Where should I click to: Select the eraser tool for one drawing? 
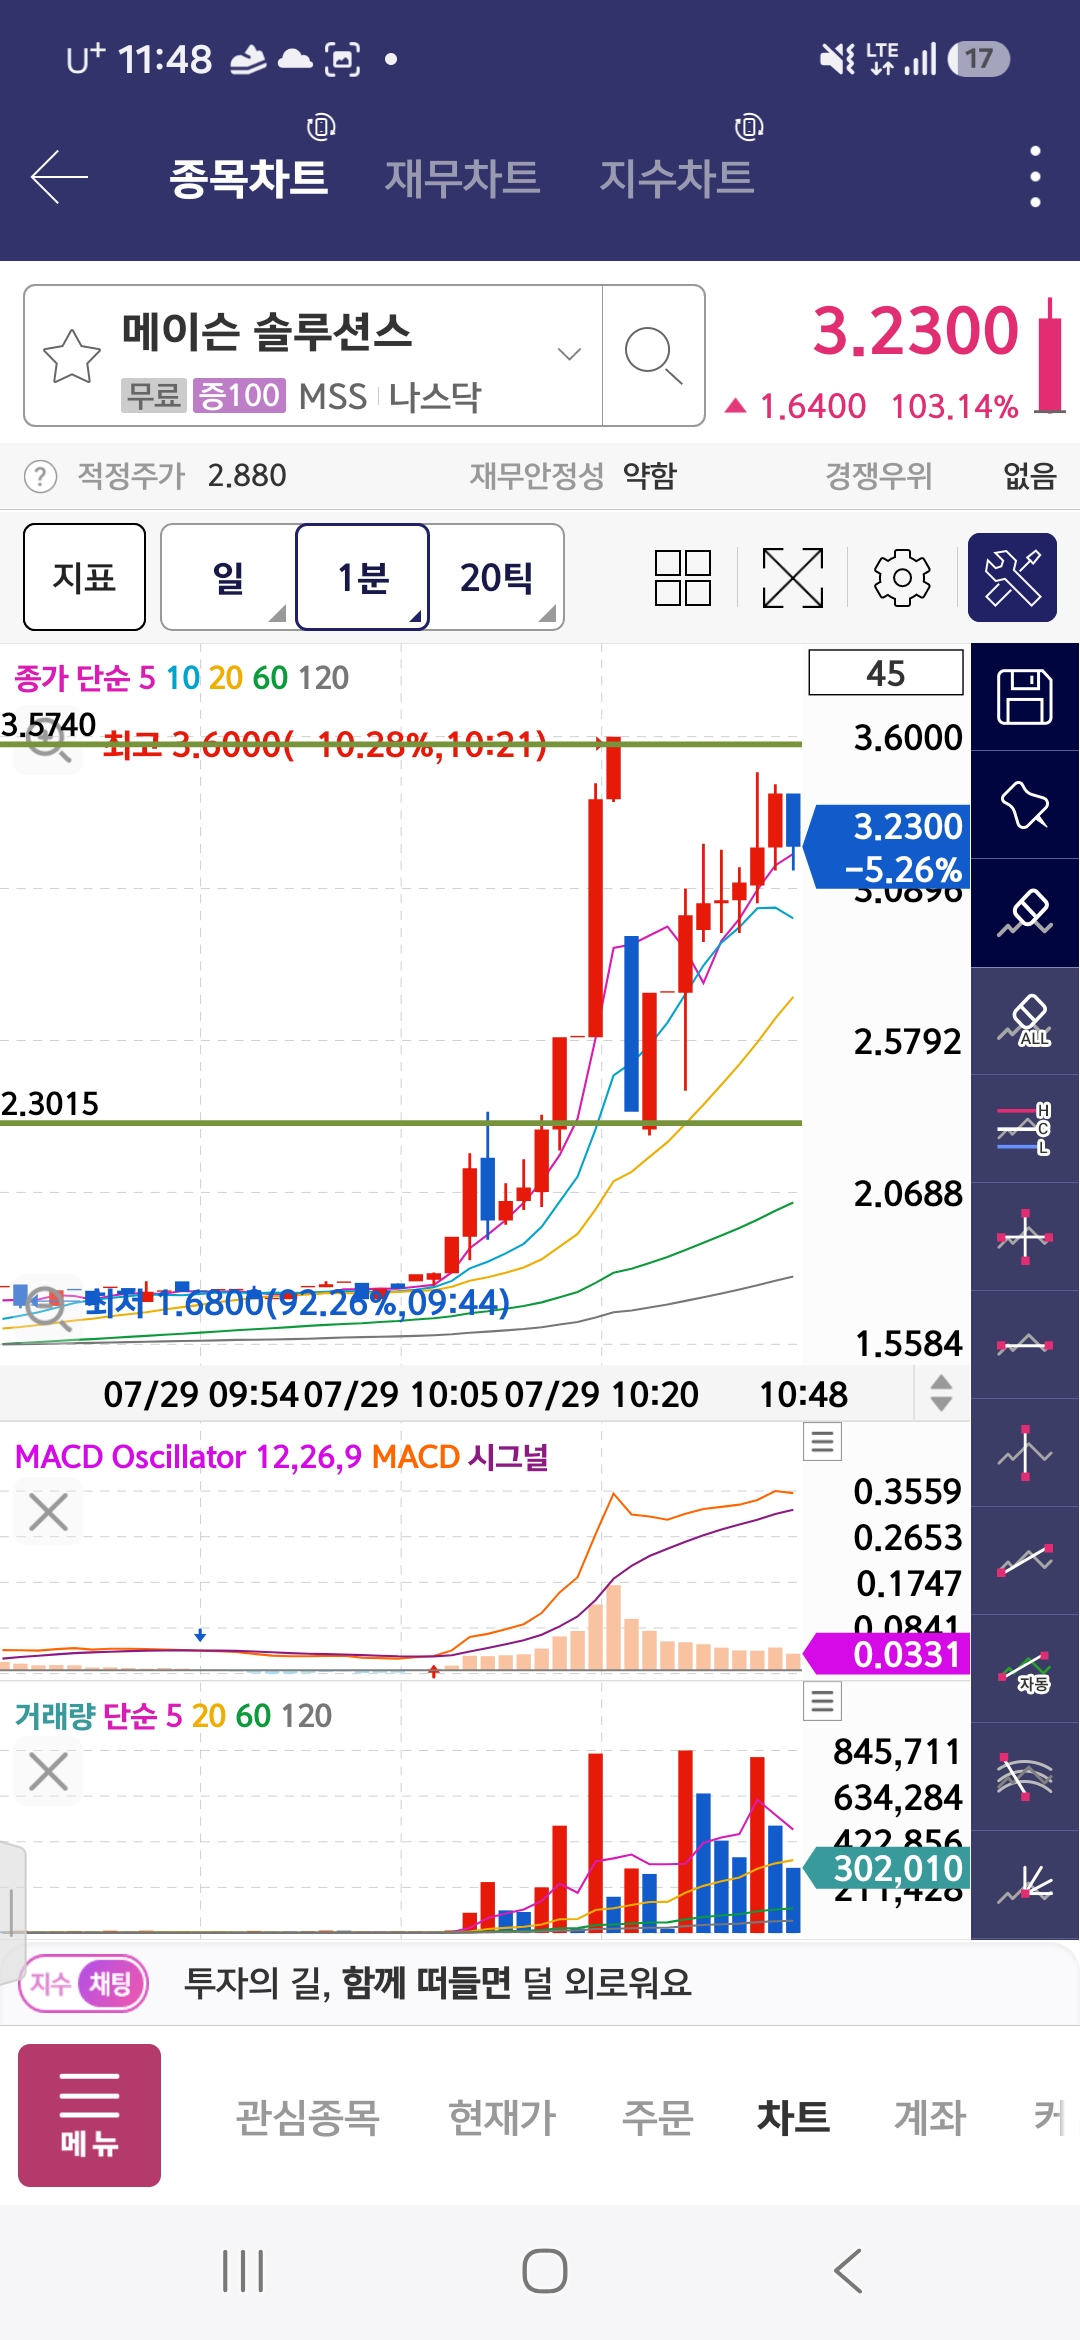[x=1025, y=913]
